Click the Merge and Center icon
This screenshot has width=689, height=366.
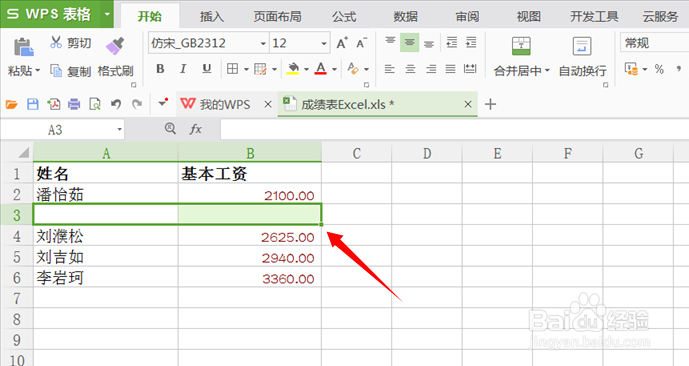(x=521, y=46)
